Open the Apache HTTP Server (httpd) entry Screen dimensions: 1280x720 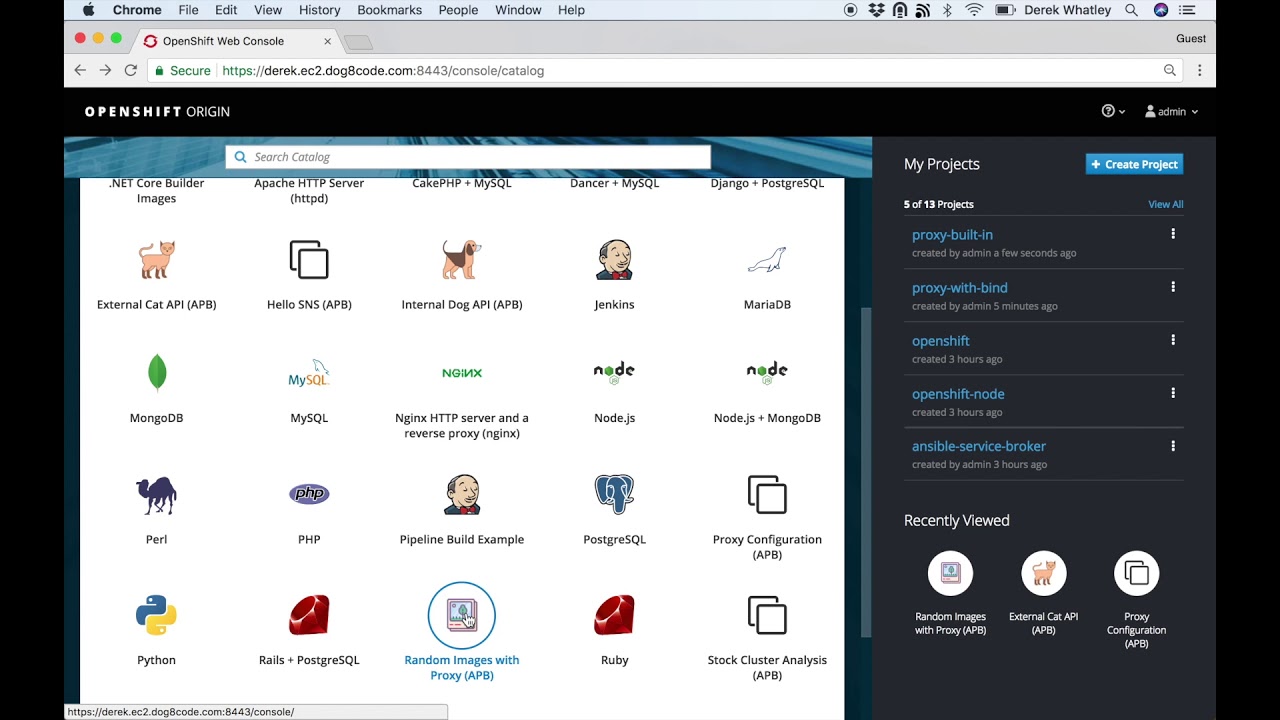309,191
